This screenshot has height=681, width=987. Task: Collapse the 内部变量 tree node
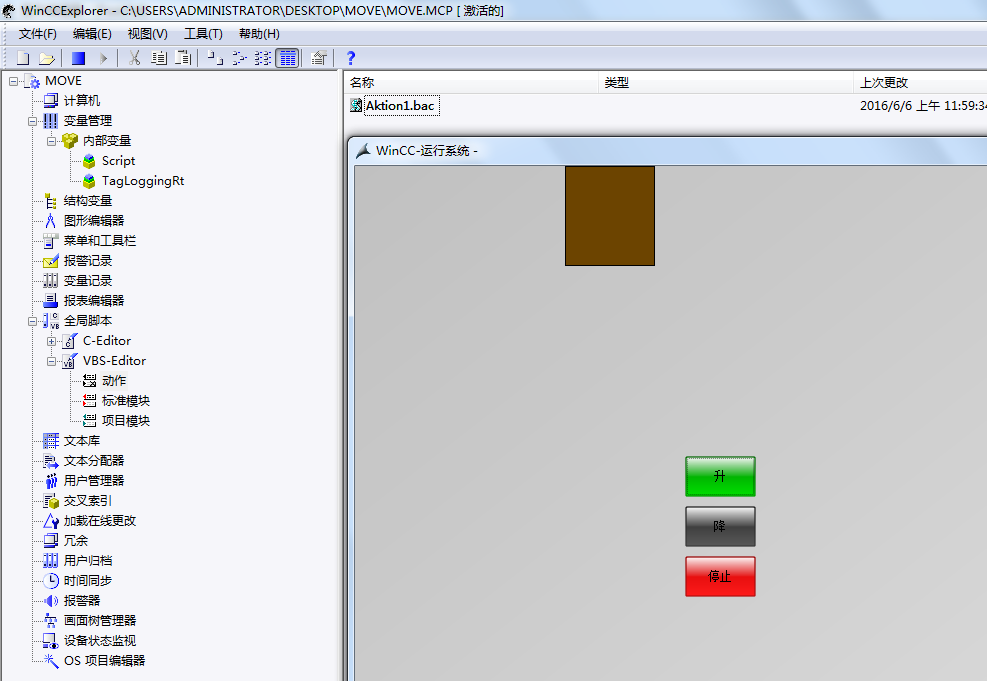click(x=51, y=141)
